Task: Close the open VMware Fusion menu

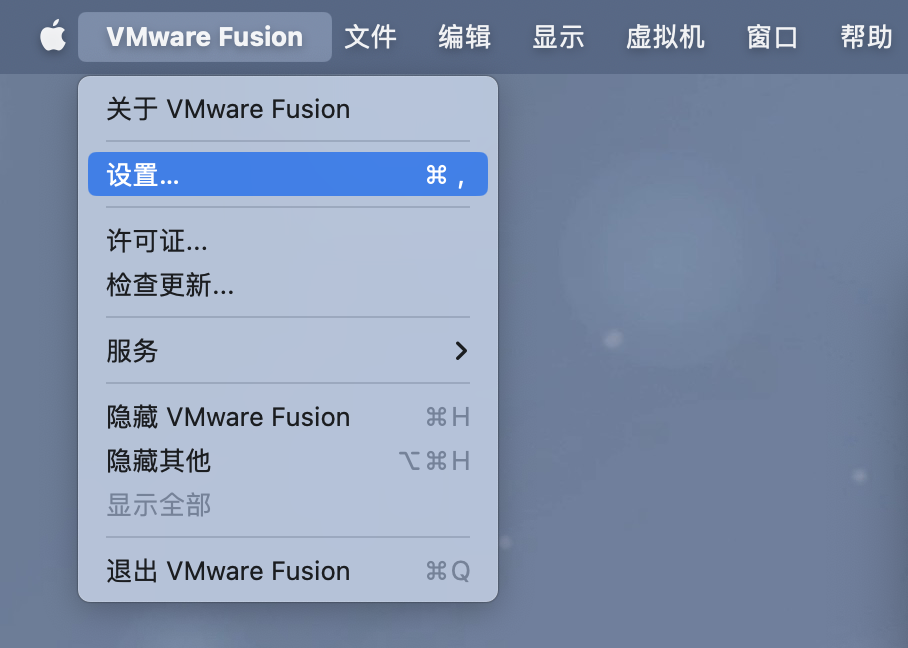Action: [204, 37]
